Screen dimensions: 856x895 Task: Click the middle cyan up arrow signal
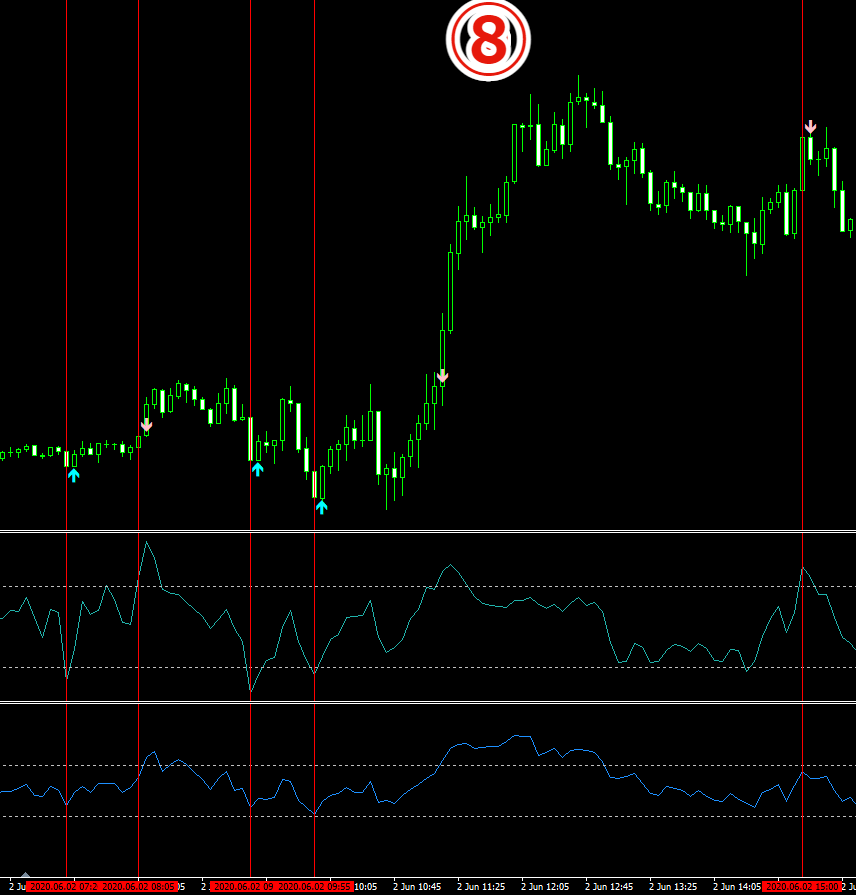[258, 469]
